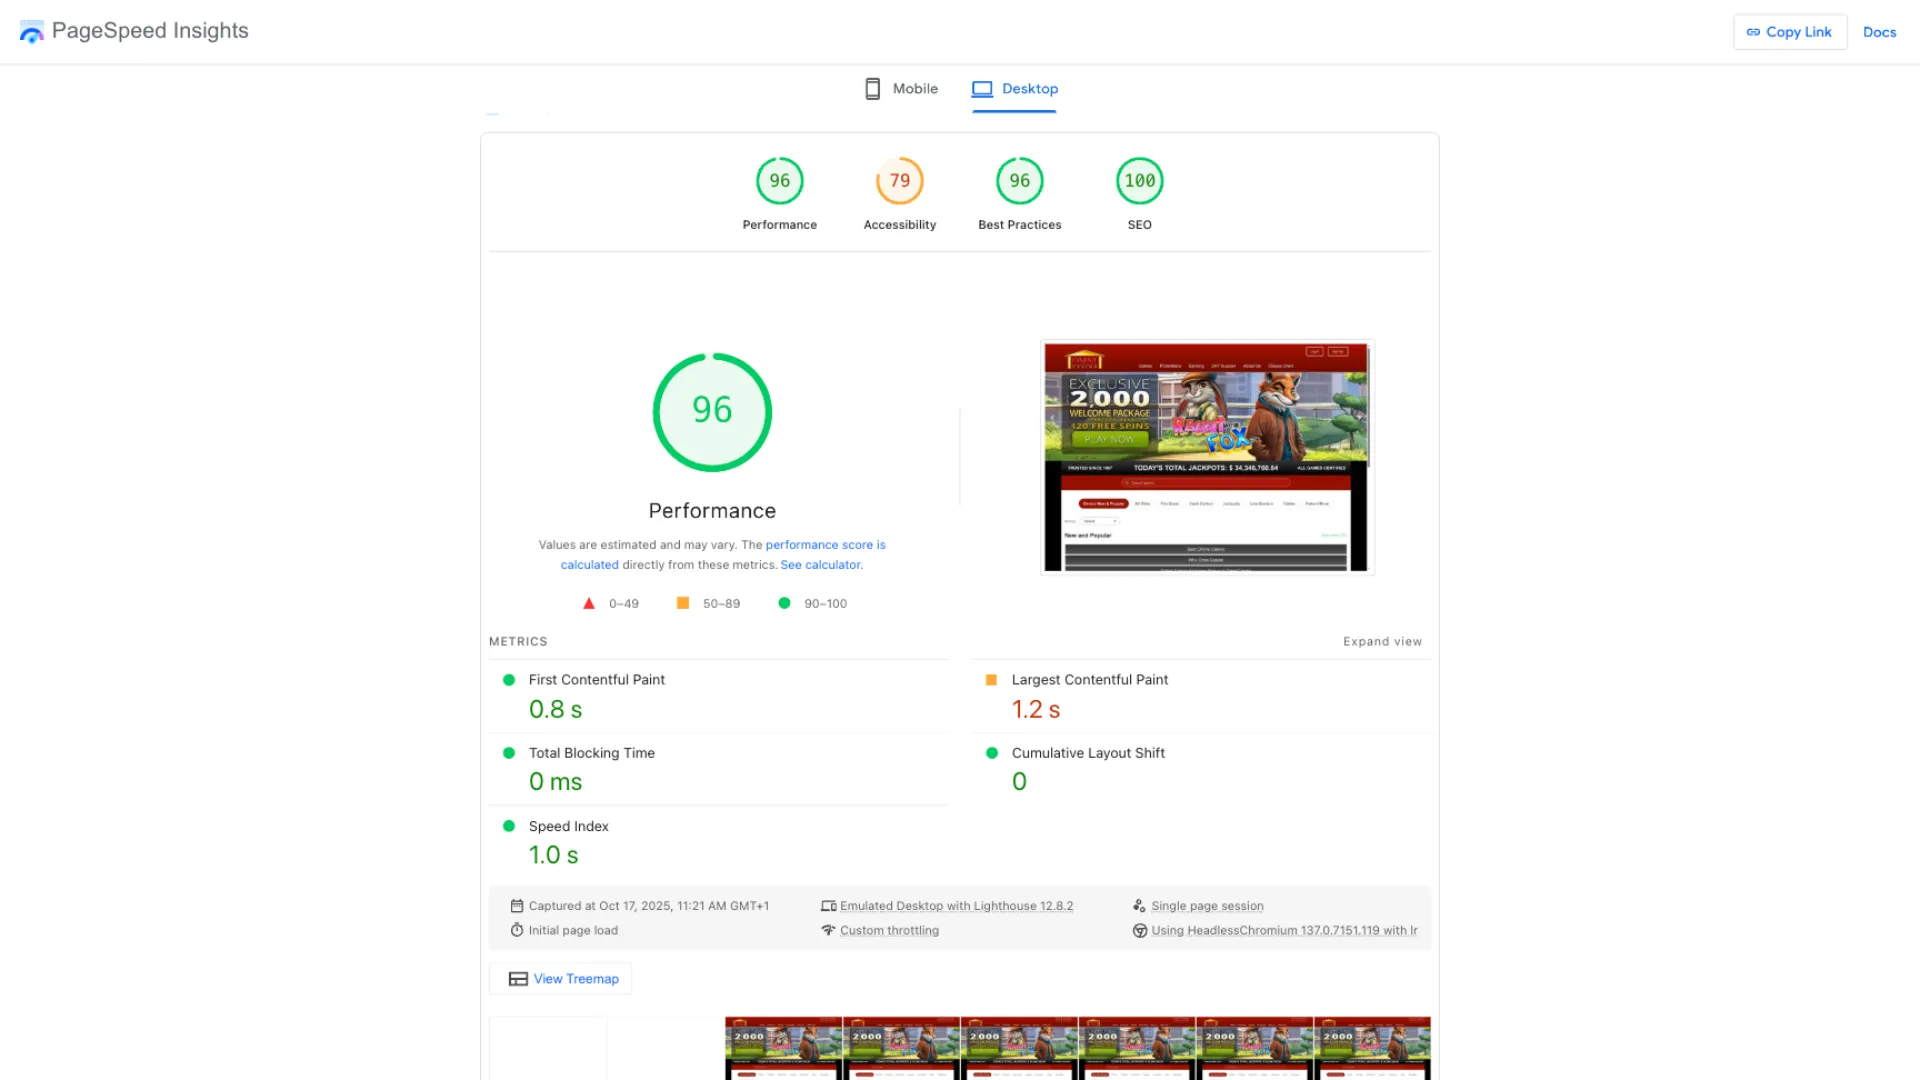This screenshot has height=1080, width=1920.
Task: Click the Accessibility score gauge showing 79
Action: pos(899,181)
